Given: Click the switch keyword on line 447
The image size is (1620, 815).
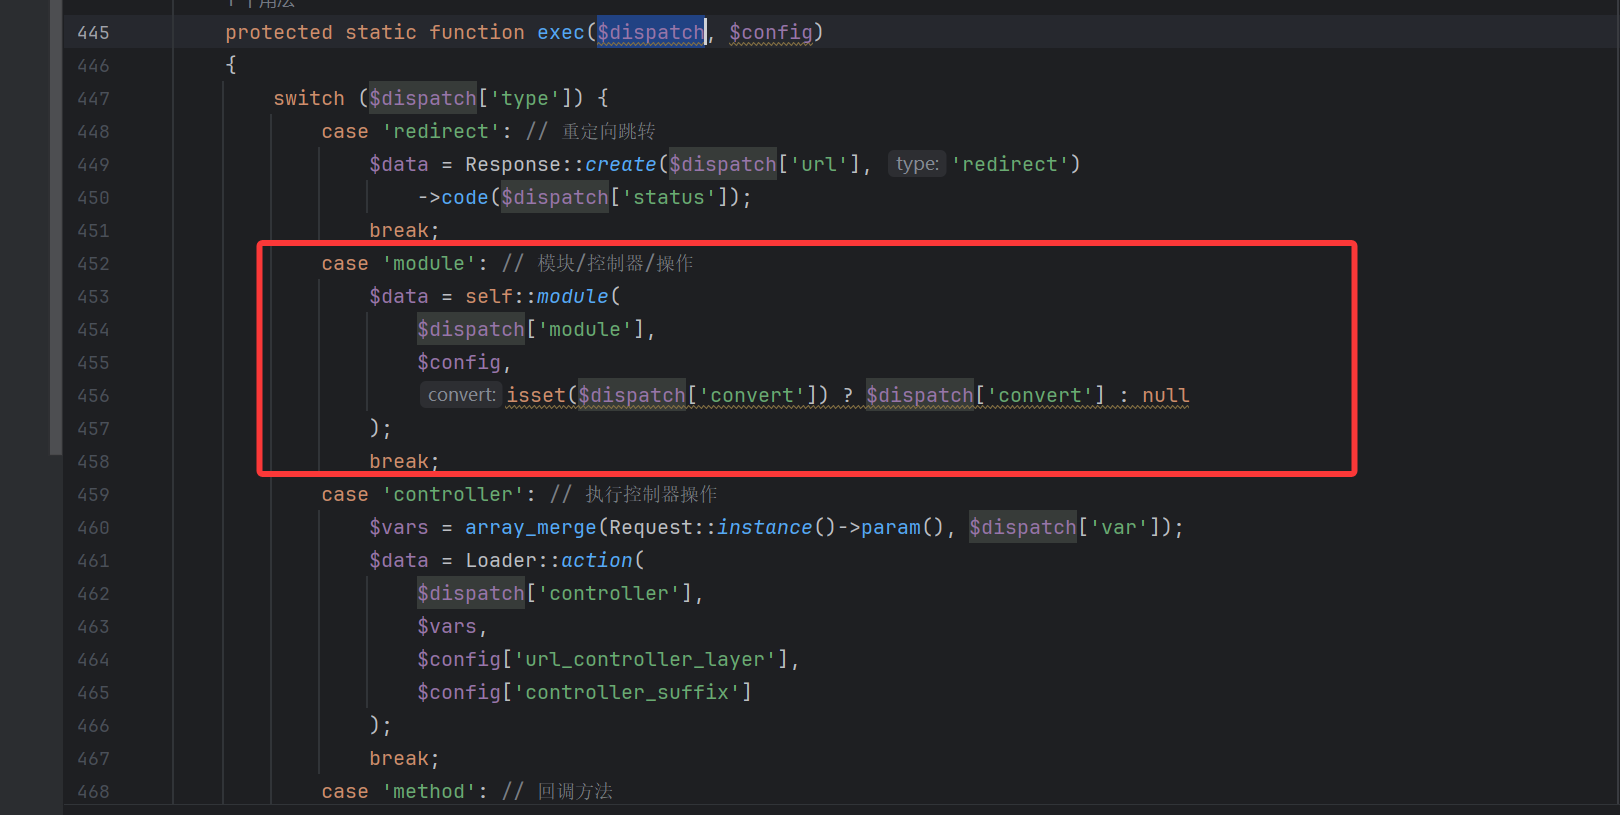Looking at the screenshot, I should (x=308, y=99).
